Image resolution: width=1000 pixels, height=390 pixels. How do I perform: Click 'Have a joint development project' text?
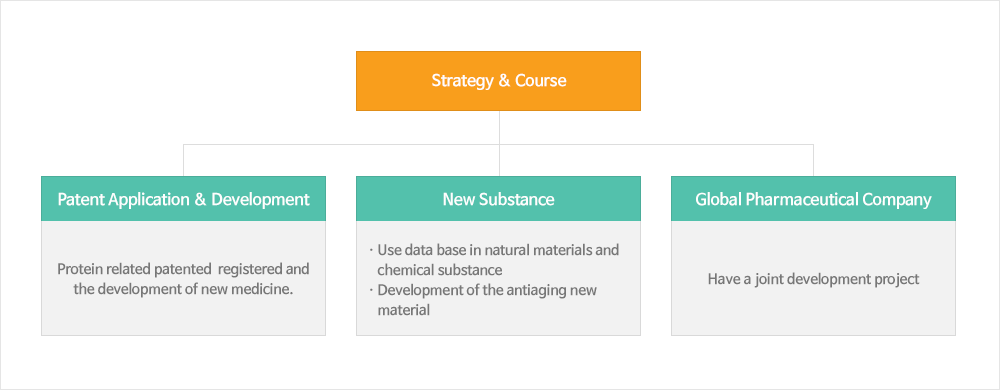pos(813,279)
